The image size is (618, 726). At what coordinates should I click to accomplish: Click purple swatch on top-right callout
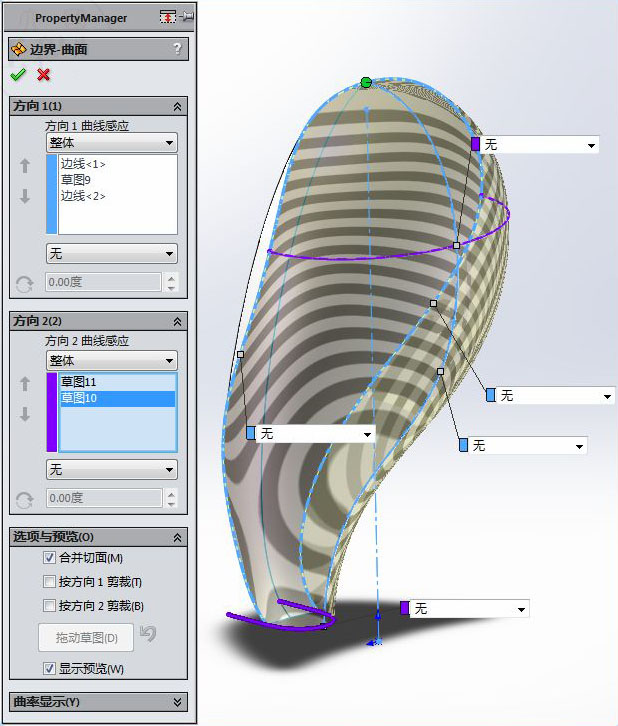(475, 144)
